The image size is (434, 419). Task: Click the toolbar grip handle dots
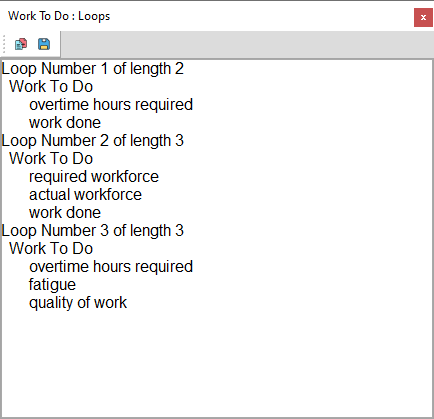pyautogui.click(x=4, y=44)
